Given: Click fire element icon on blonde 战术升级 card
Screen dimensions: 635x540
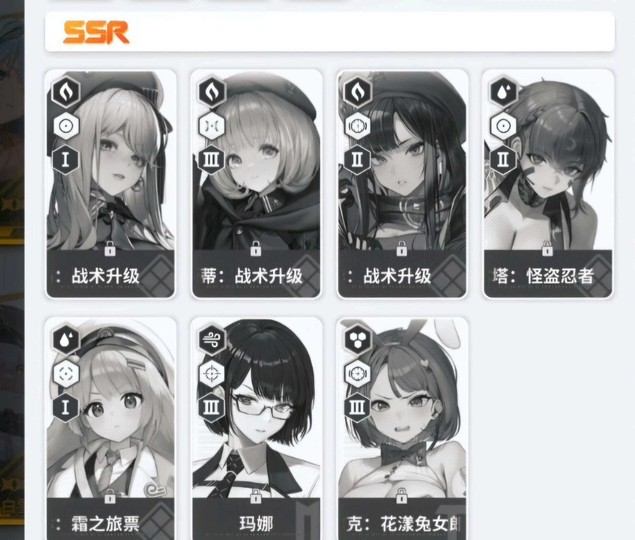Looking at the screenshot, I should [x=66, y=92].
